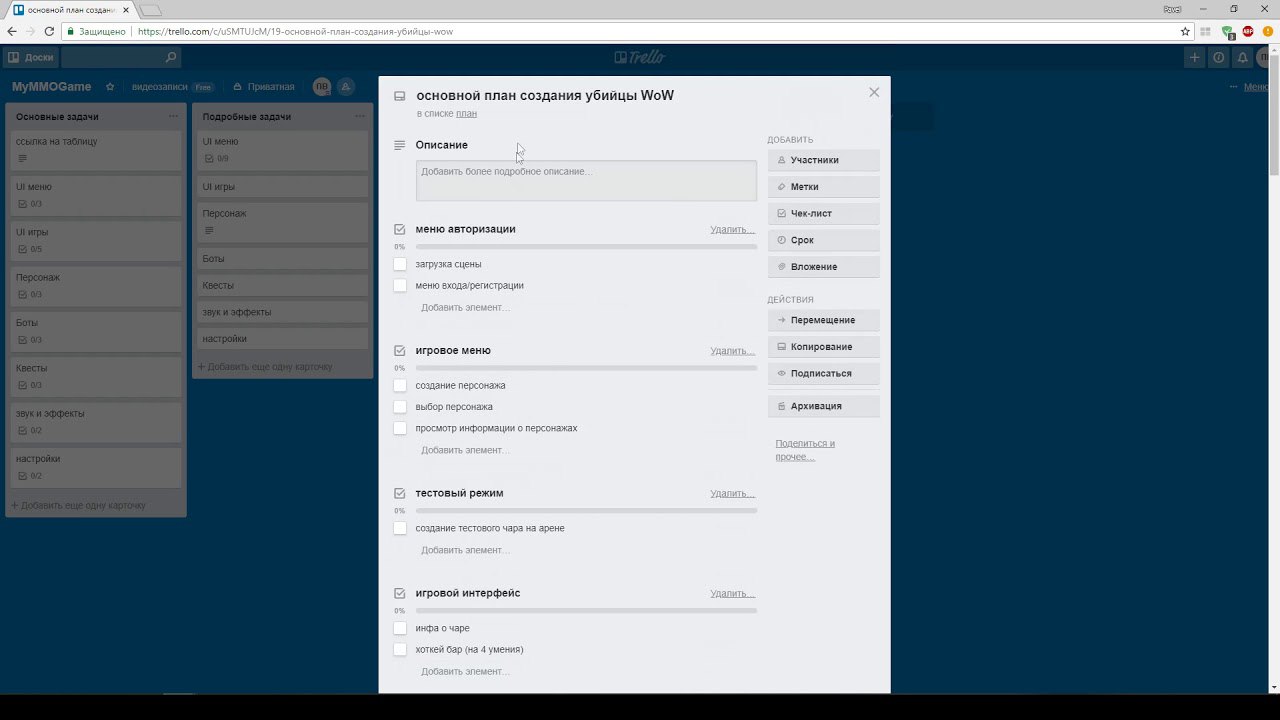Image resolution: width=1280 pixels, height=720 pixels.
Task: Open the Персонаж card in Основные задачи
Action: [x=96, y=285]
